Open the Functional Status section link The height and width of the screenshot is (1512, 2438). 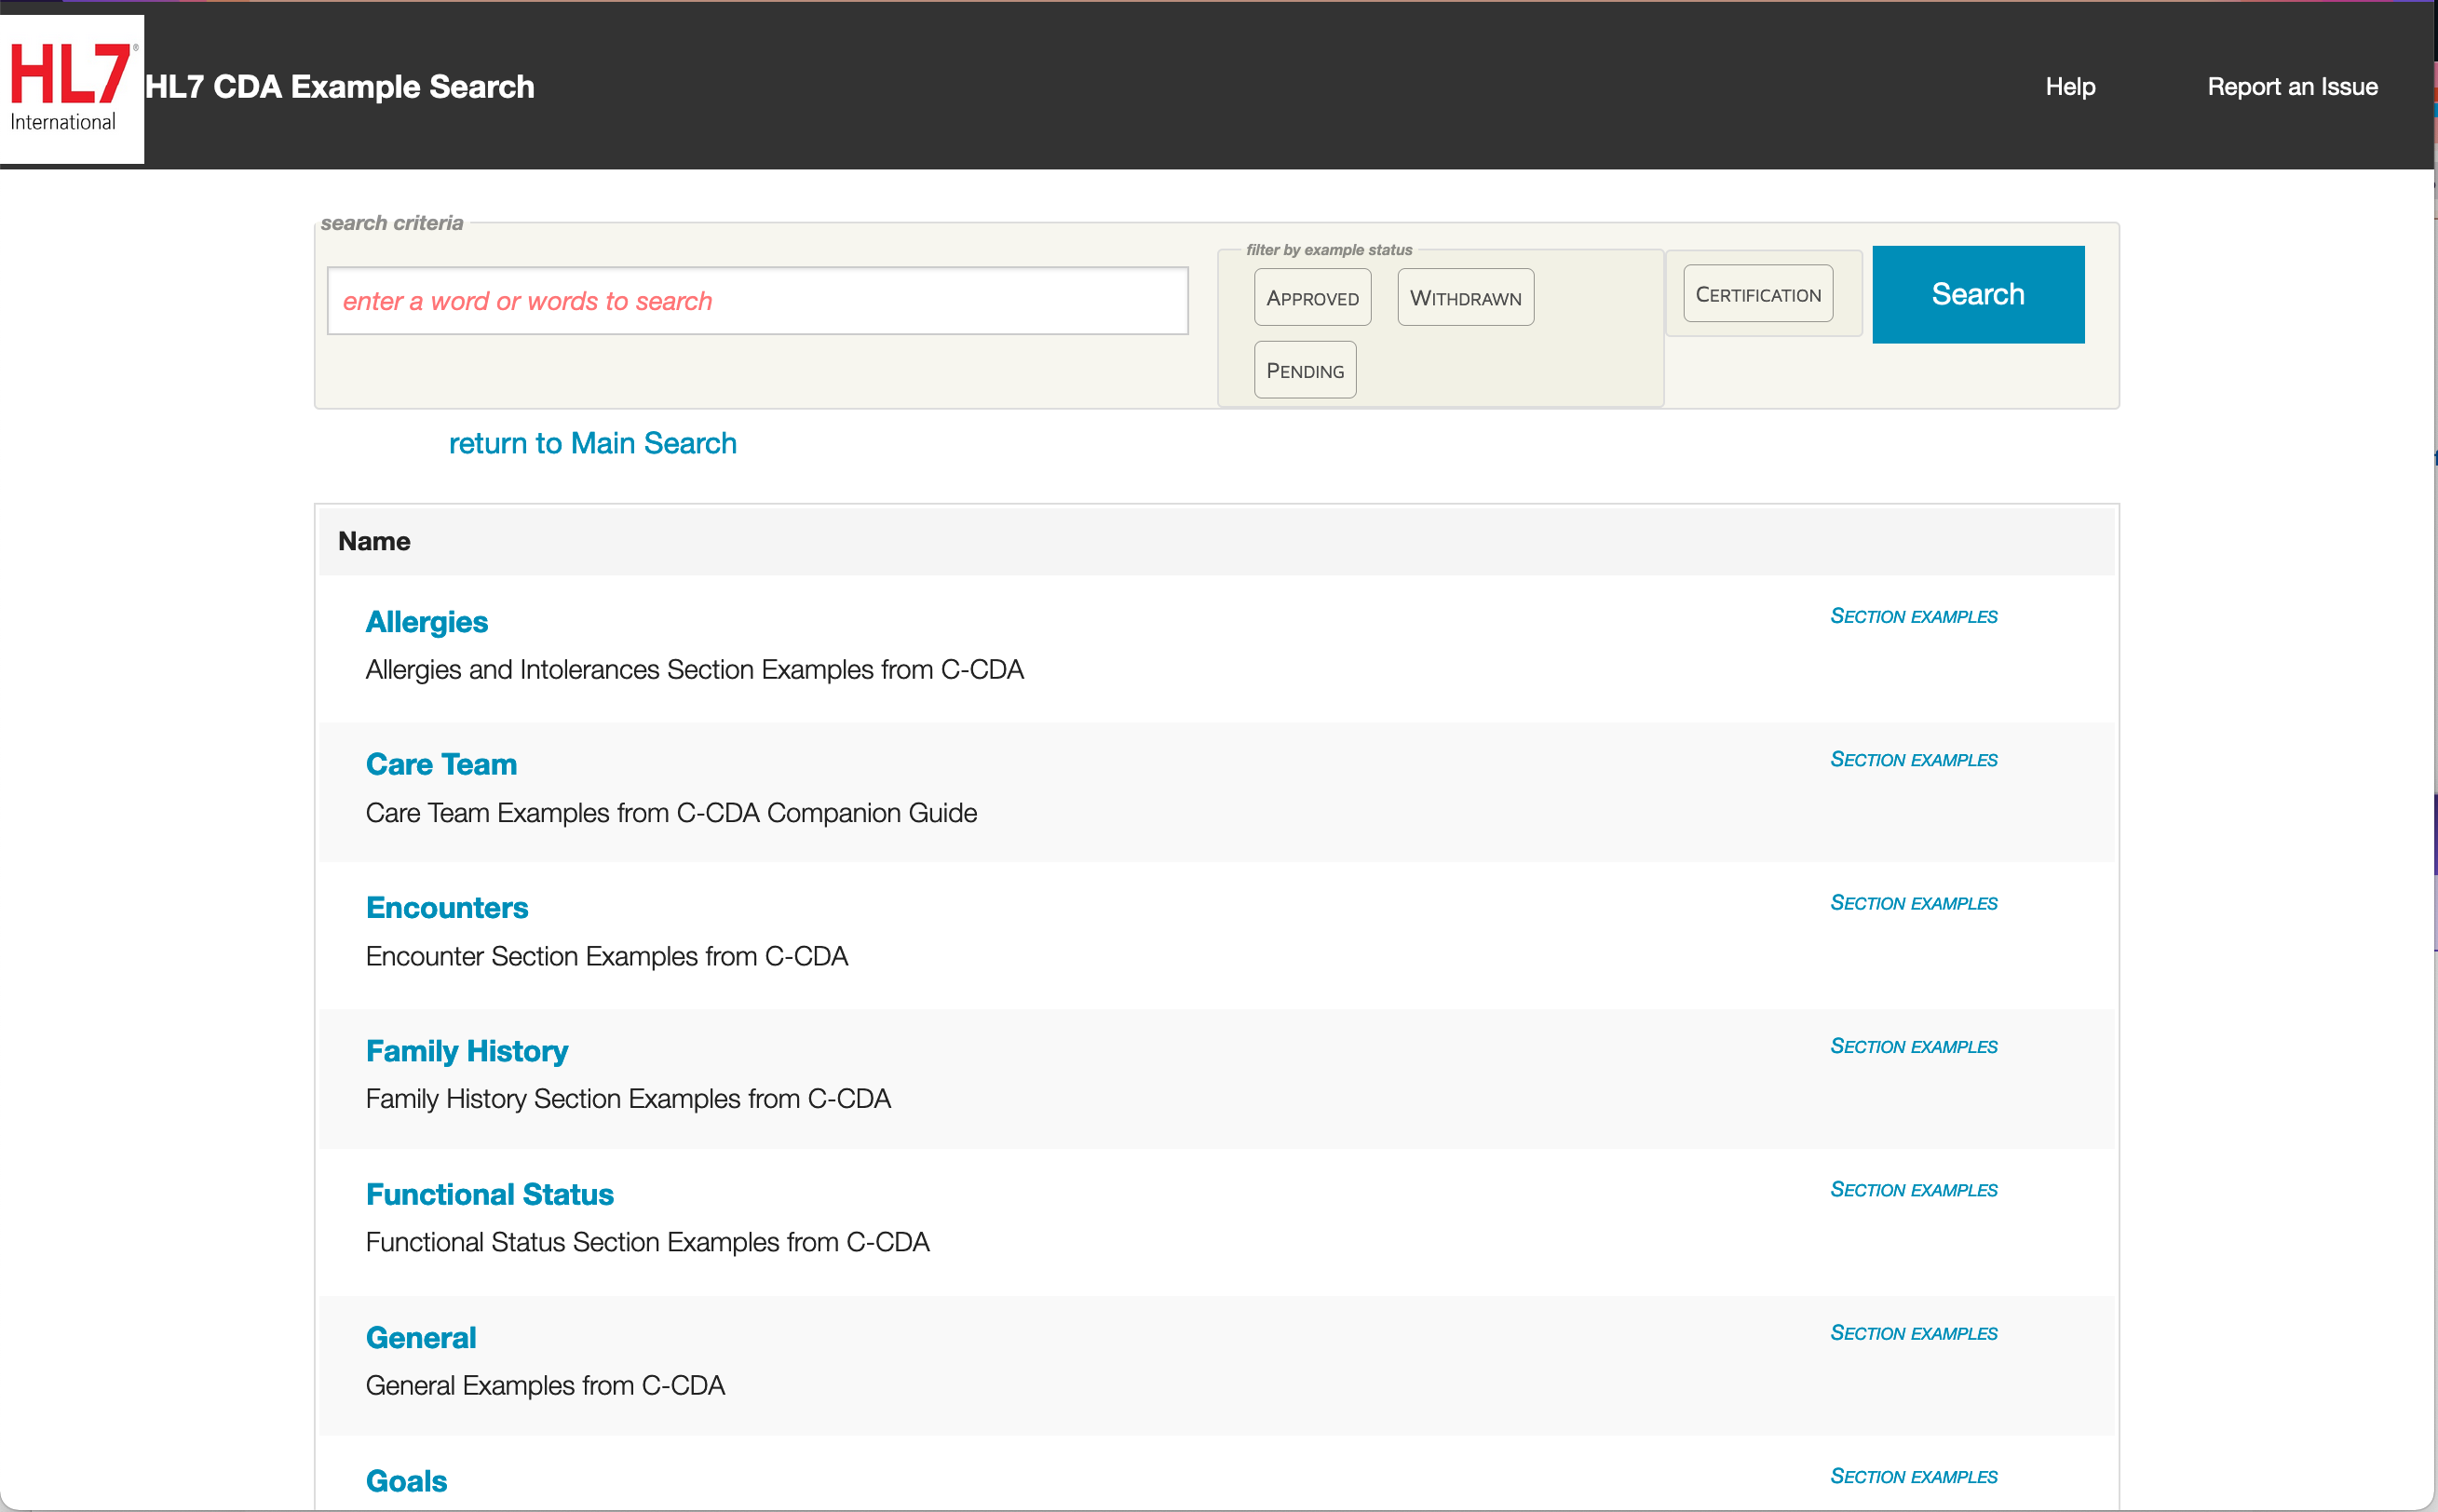[490, 1194]
